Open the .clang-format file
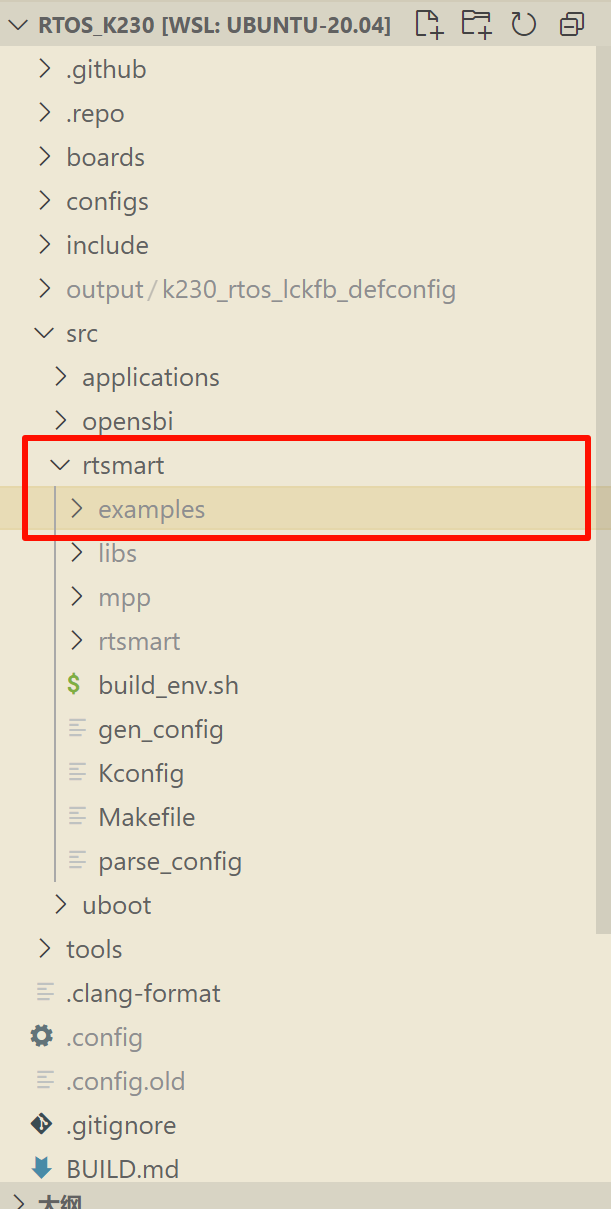The image size is (611, 1209). click(x=143, y=993)
